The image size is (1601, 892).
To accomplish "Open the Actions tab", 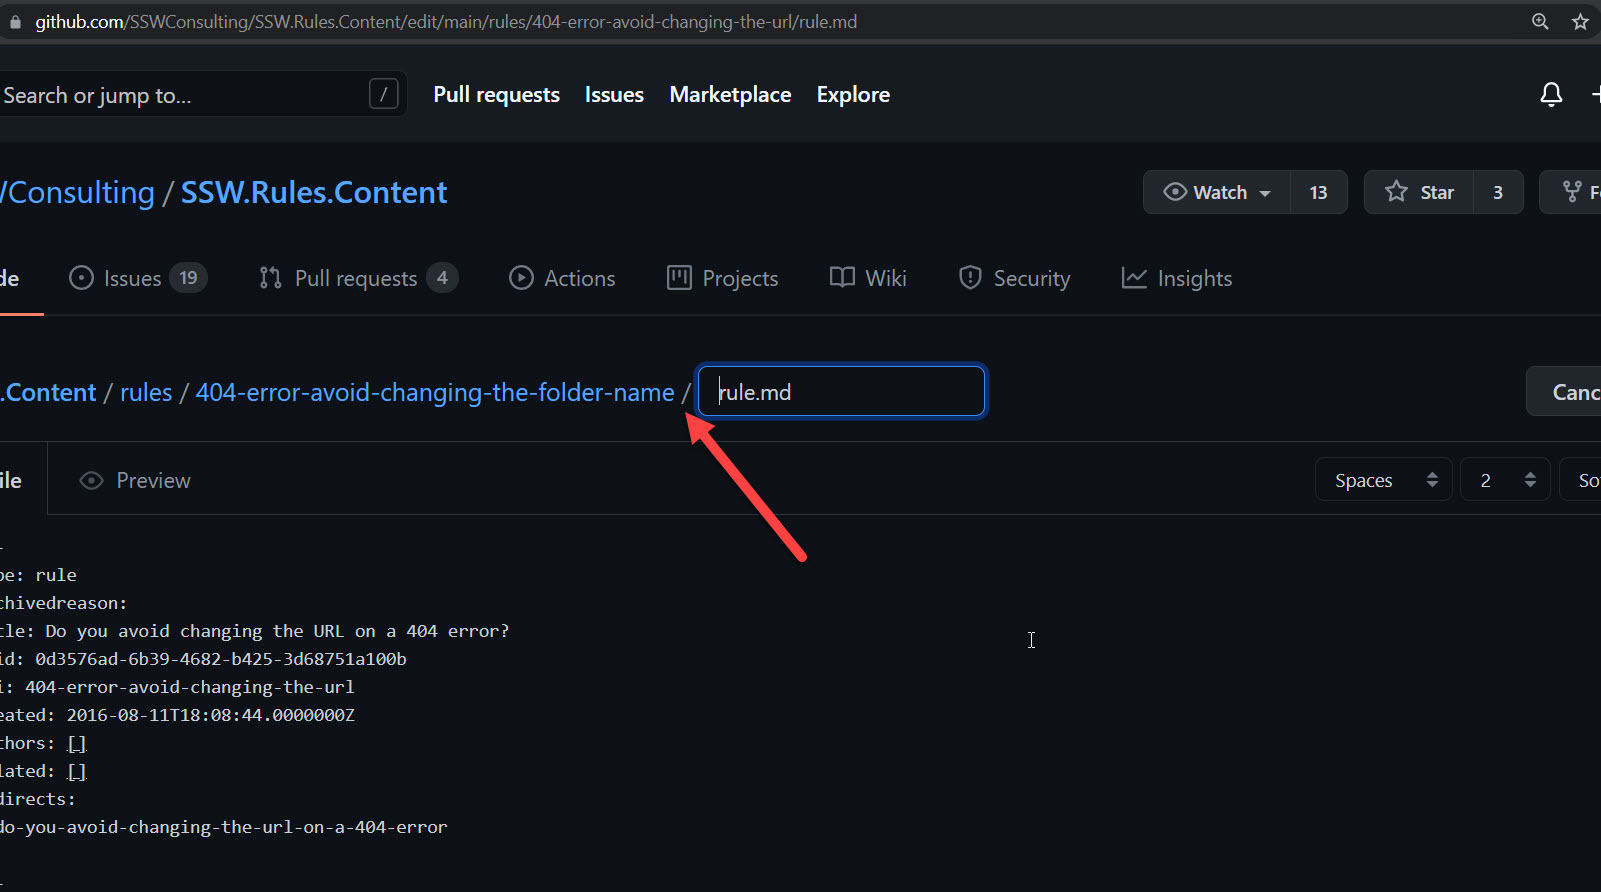I will click(x=562, y=278).
